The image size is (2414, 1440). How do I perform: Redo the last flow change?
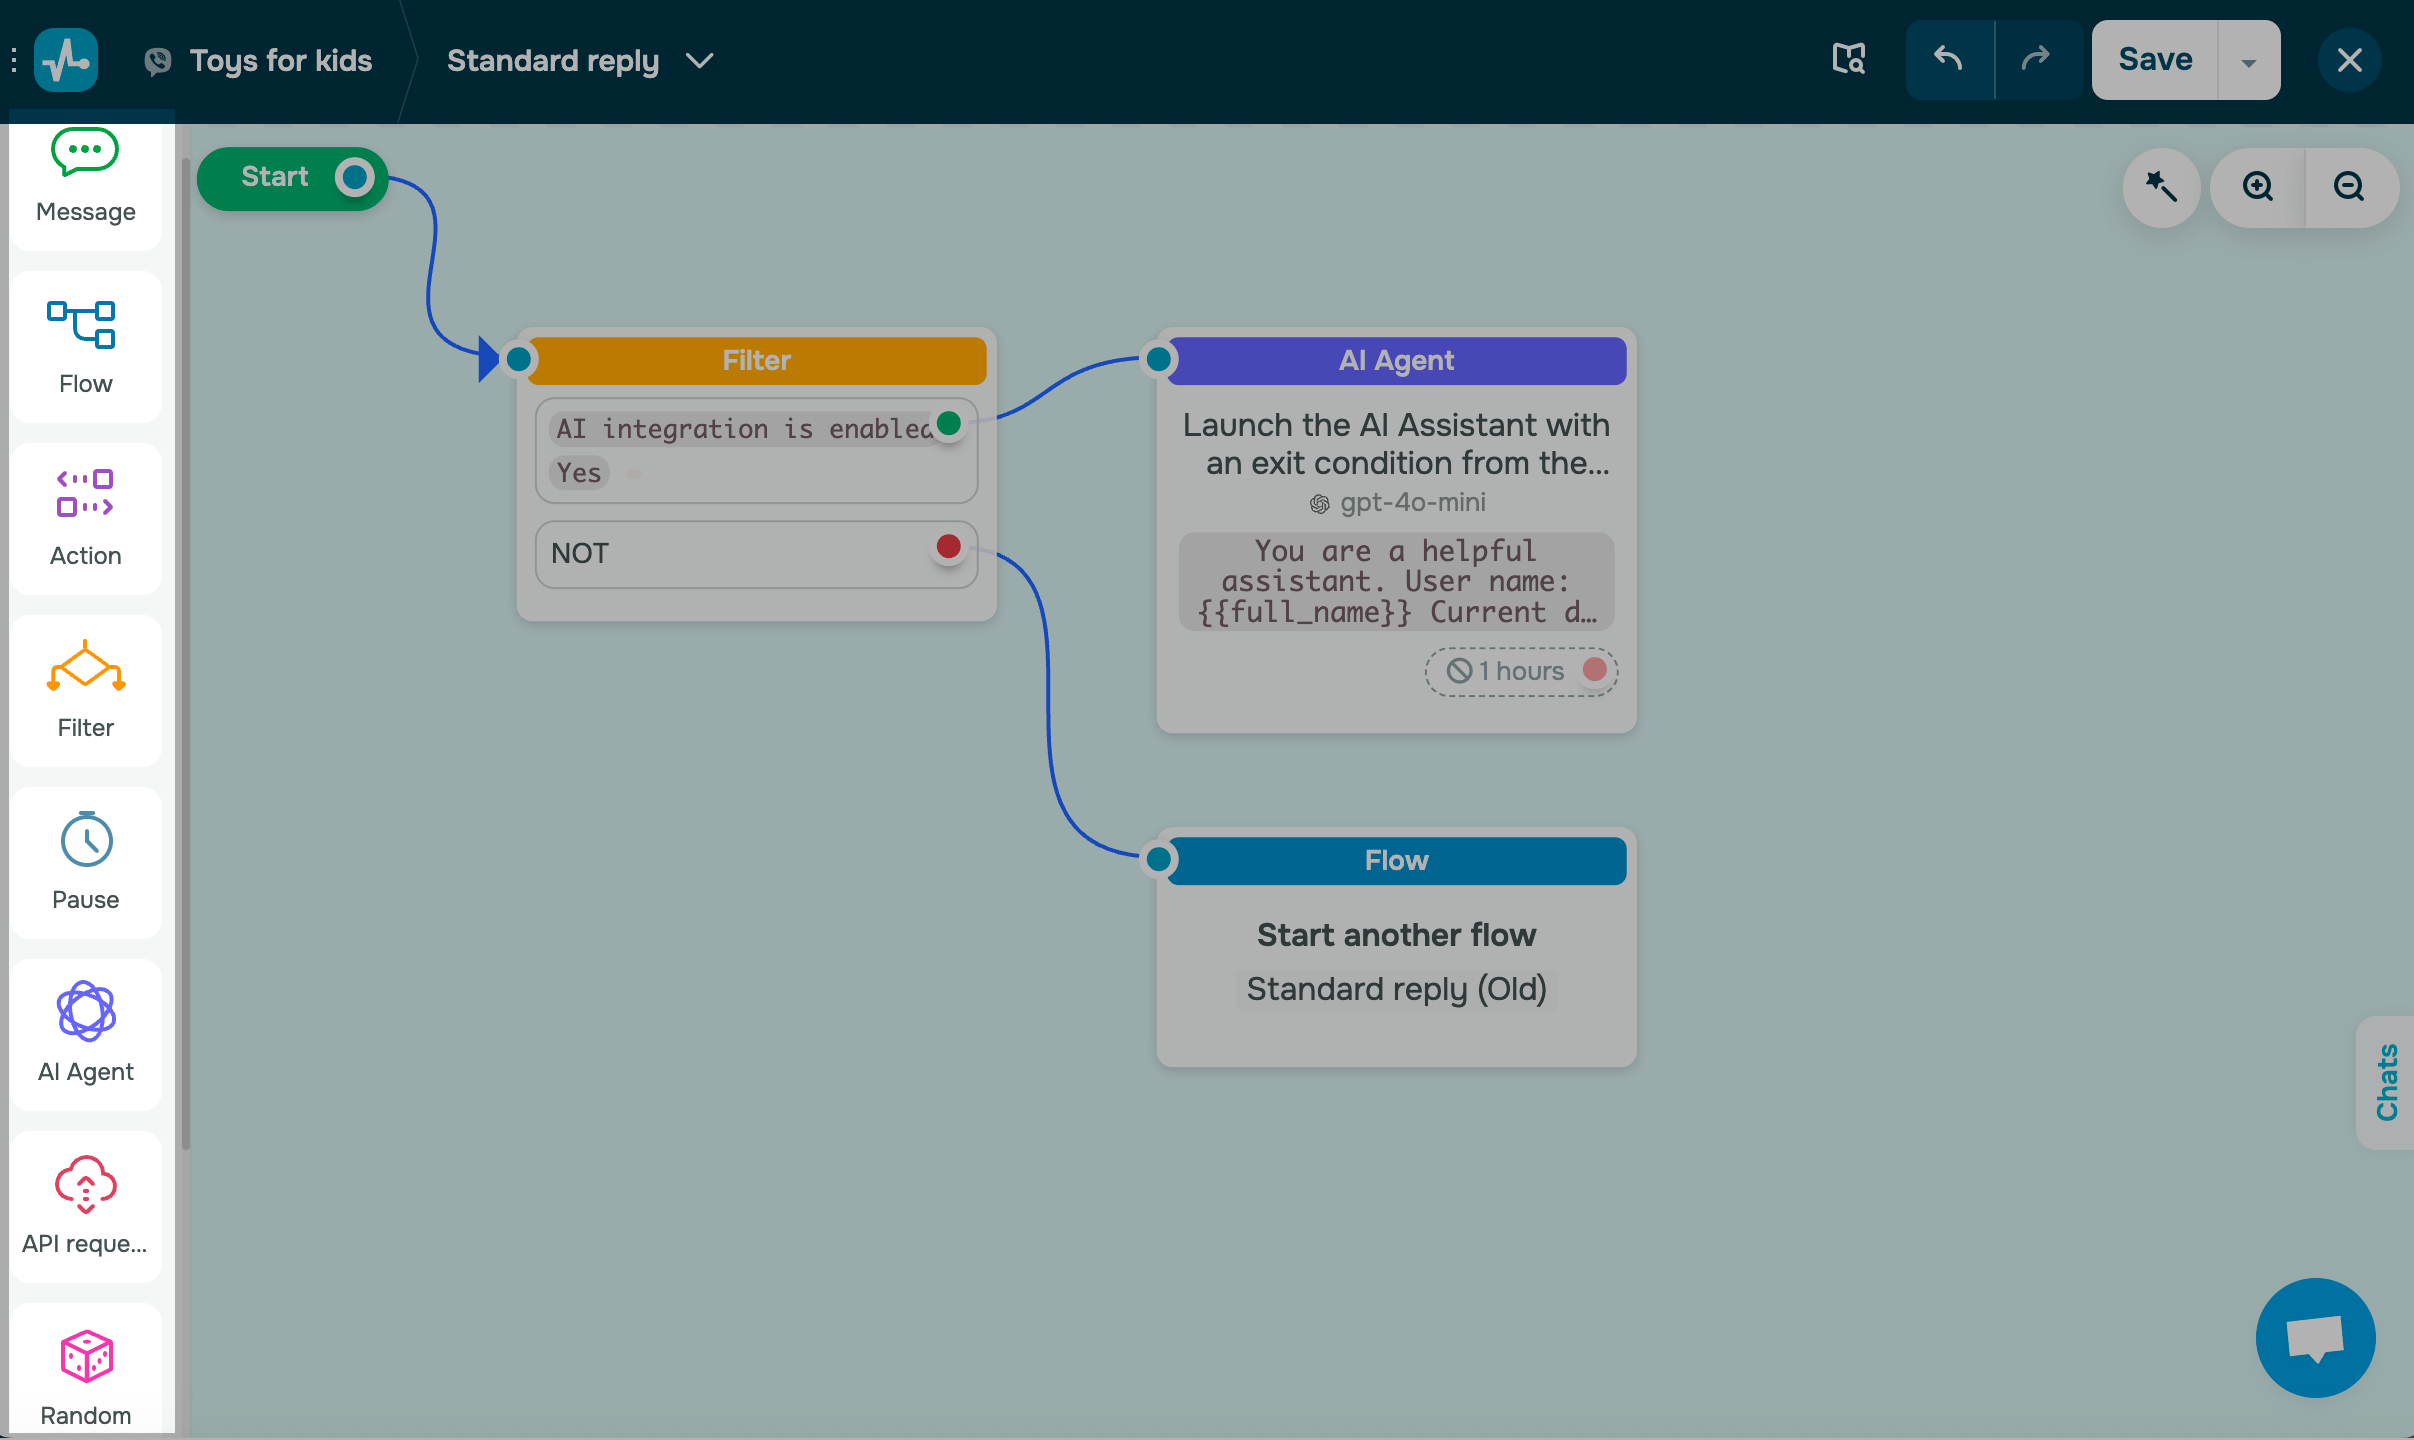[x=2037, y=59]
